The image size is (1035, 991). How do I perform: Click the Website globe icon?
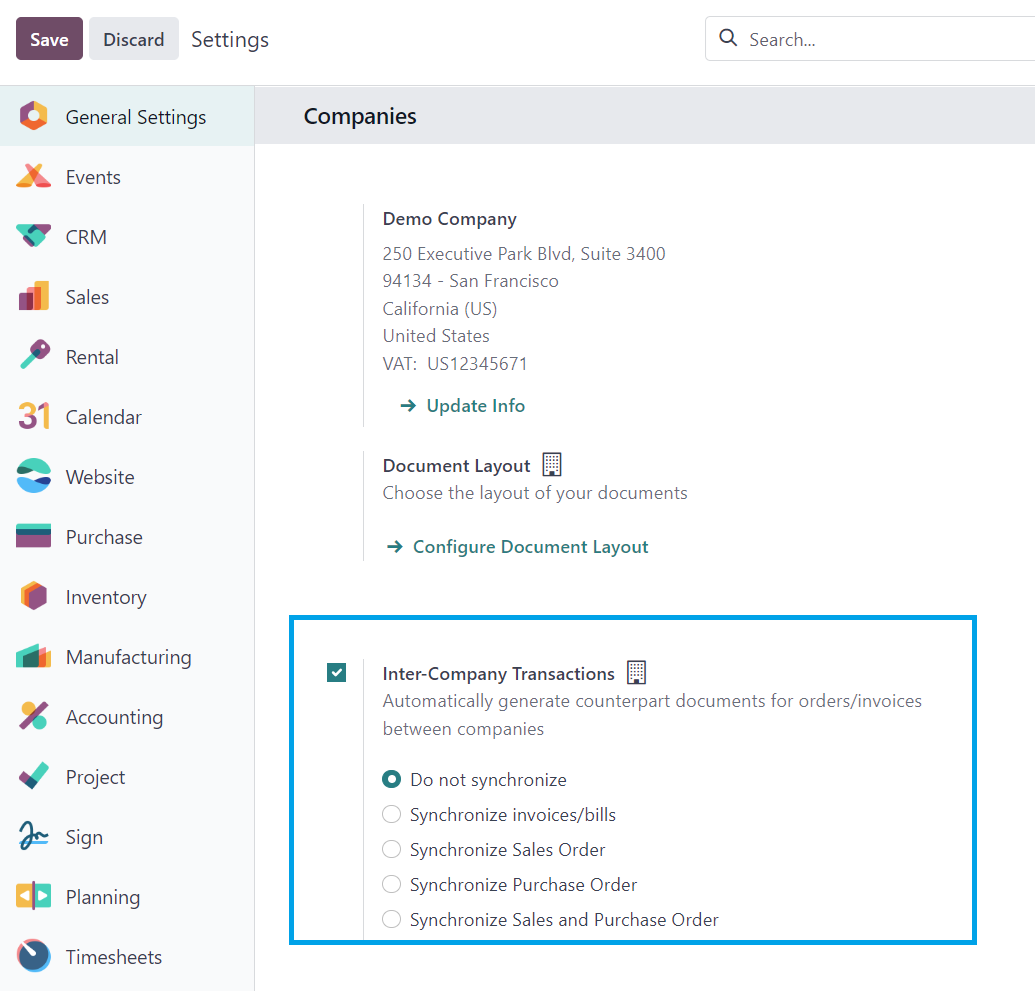coord(34,476)
